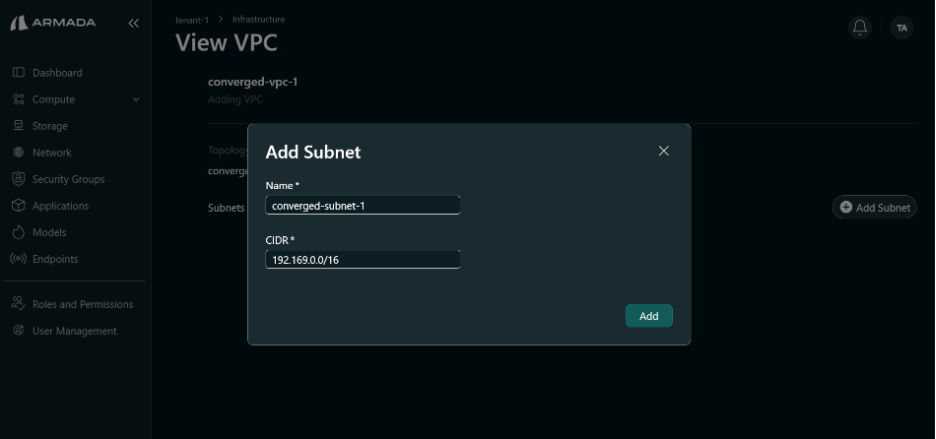Click the Security Groups shield icon
Image resolution: width=936 pixels, height=439 pixels.
point(19,179)
